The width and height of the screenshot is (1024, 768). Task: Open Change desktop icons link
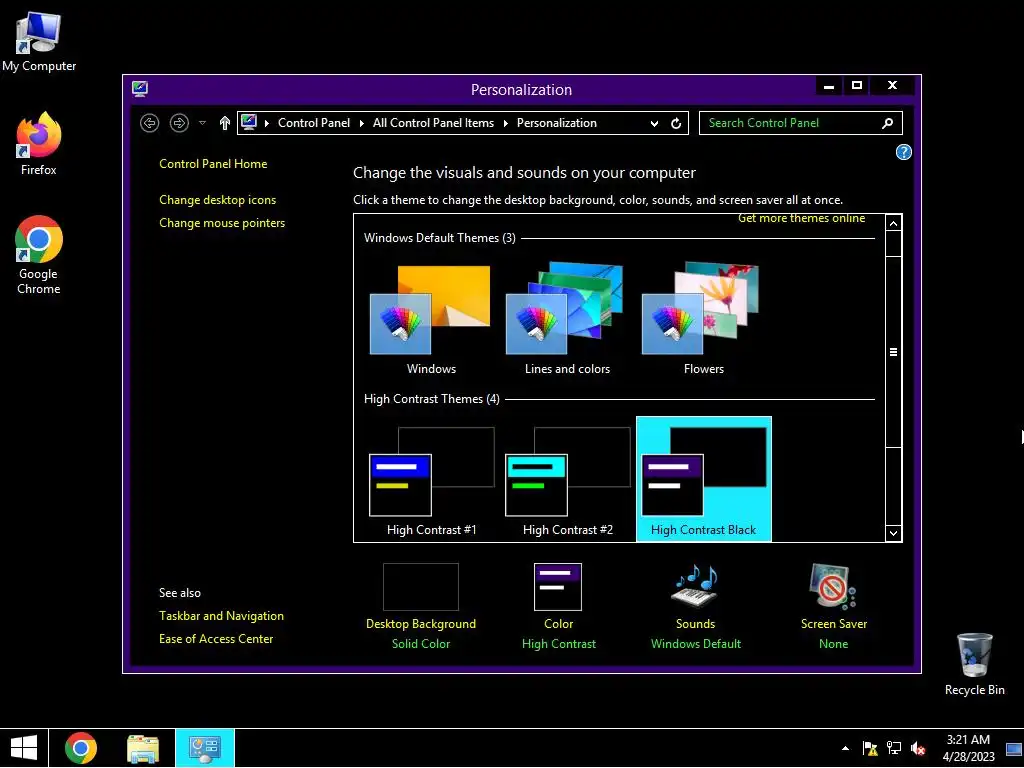[x=217, y=200]
